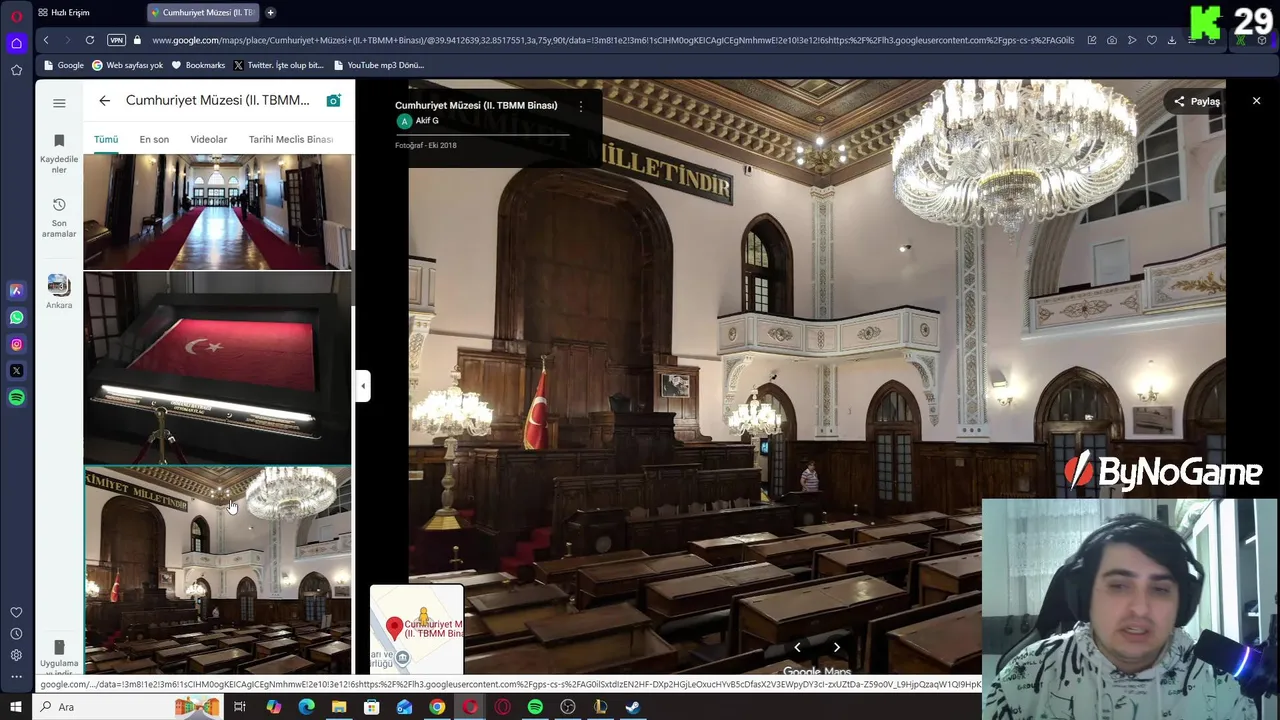
Task: Open a new browser tab
Action: [x=270, y=13]
